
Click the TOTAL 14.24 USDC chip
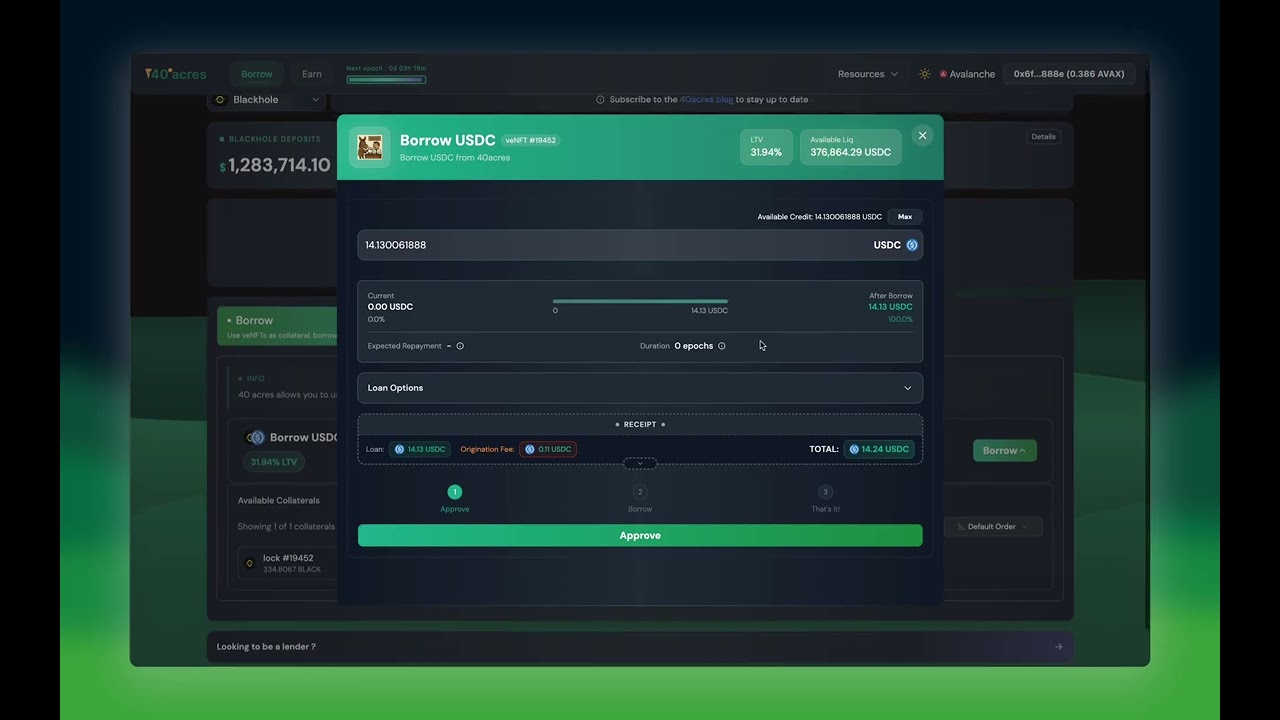[879, 449]
